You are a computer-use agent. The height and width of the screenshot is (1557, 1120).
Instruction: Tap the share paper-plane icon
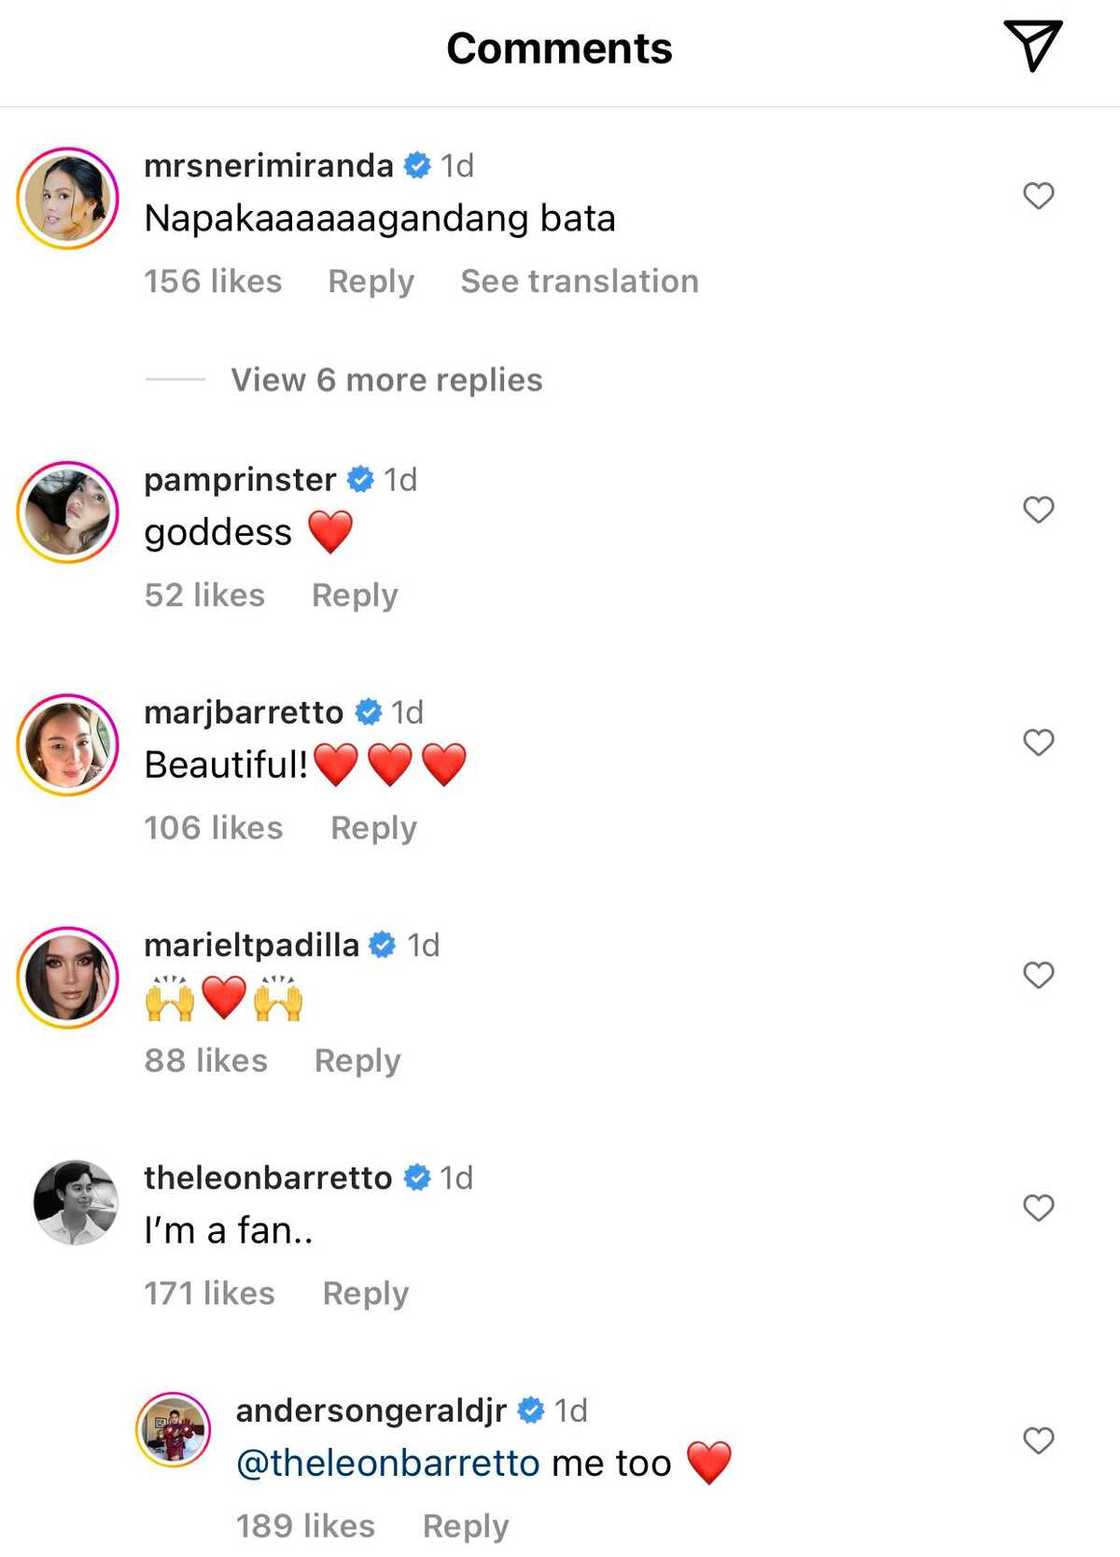click(1031, 47)
